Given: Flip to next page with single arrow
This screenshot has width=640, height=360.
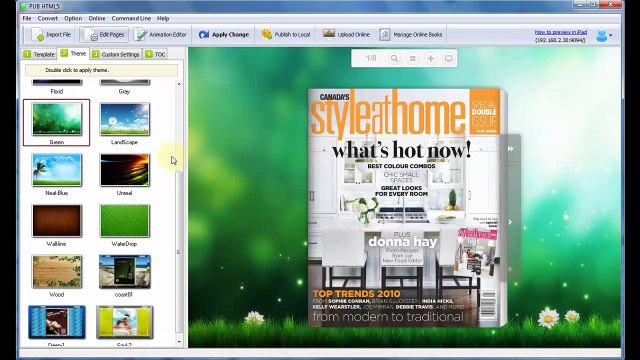Looking at the screenshot, I should coord(510,222).
